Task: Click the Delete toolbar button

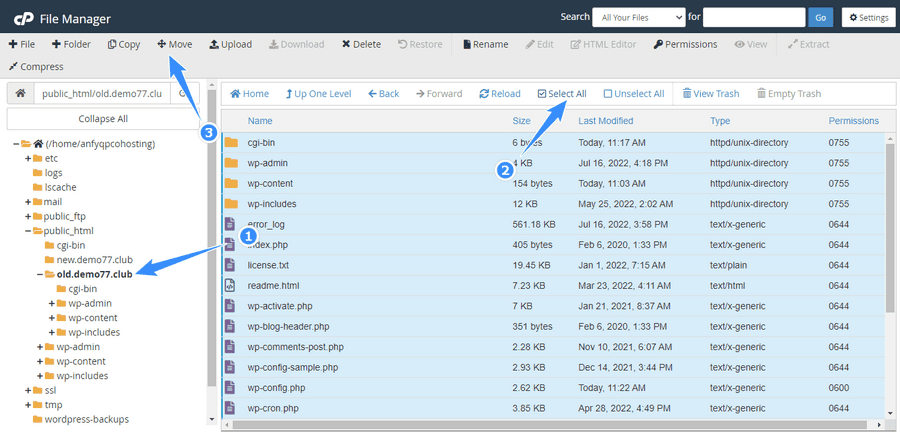Action: point(361,44)
